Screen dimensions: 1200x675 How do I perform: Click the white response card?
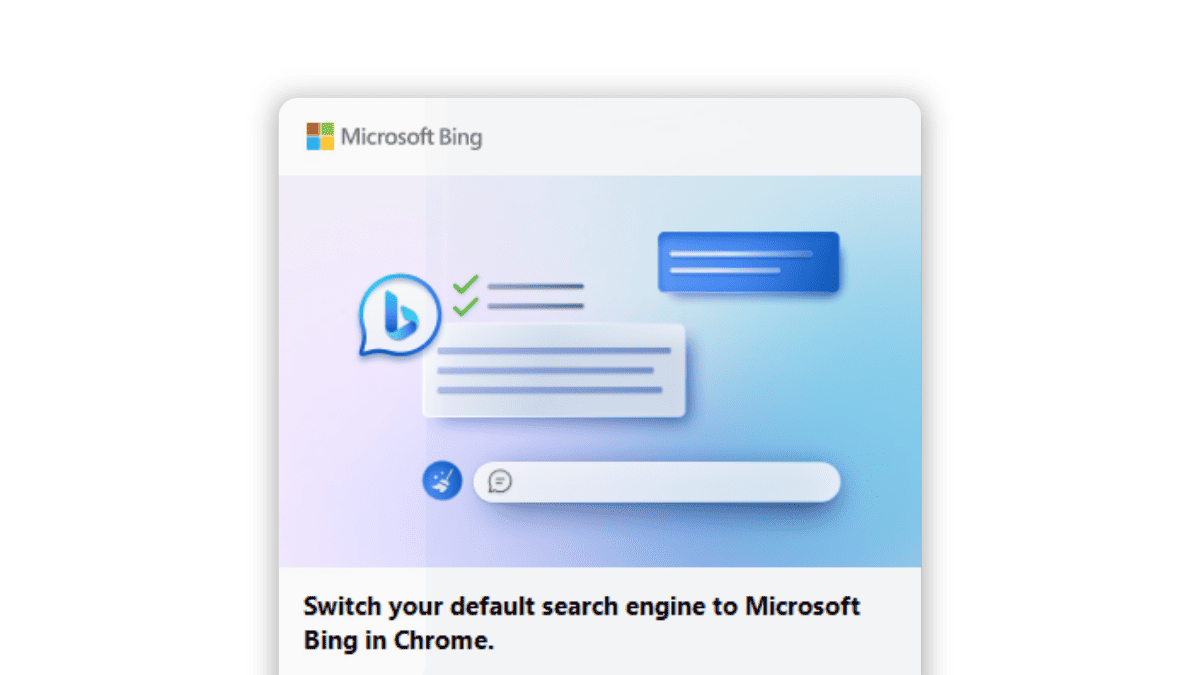click(x=553, y=370)
